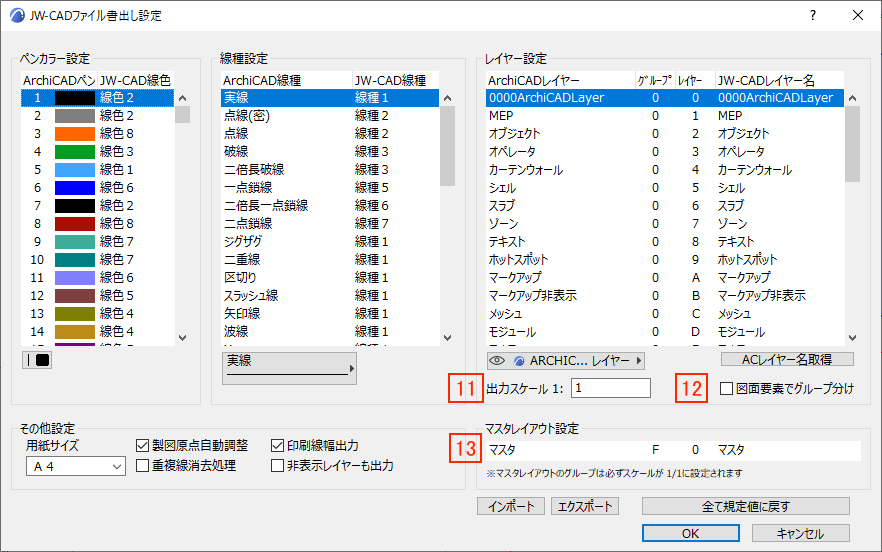Select the メッシュ layer row

tap(665, 314)
